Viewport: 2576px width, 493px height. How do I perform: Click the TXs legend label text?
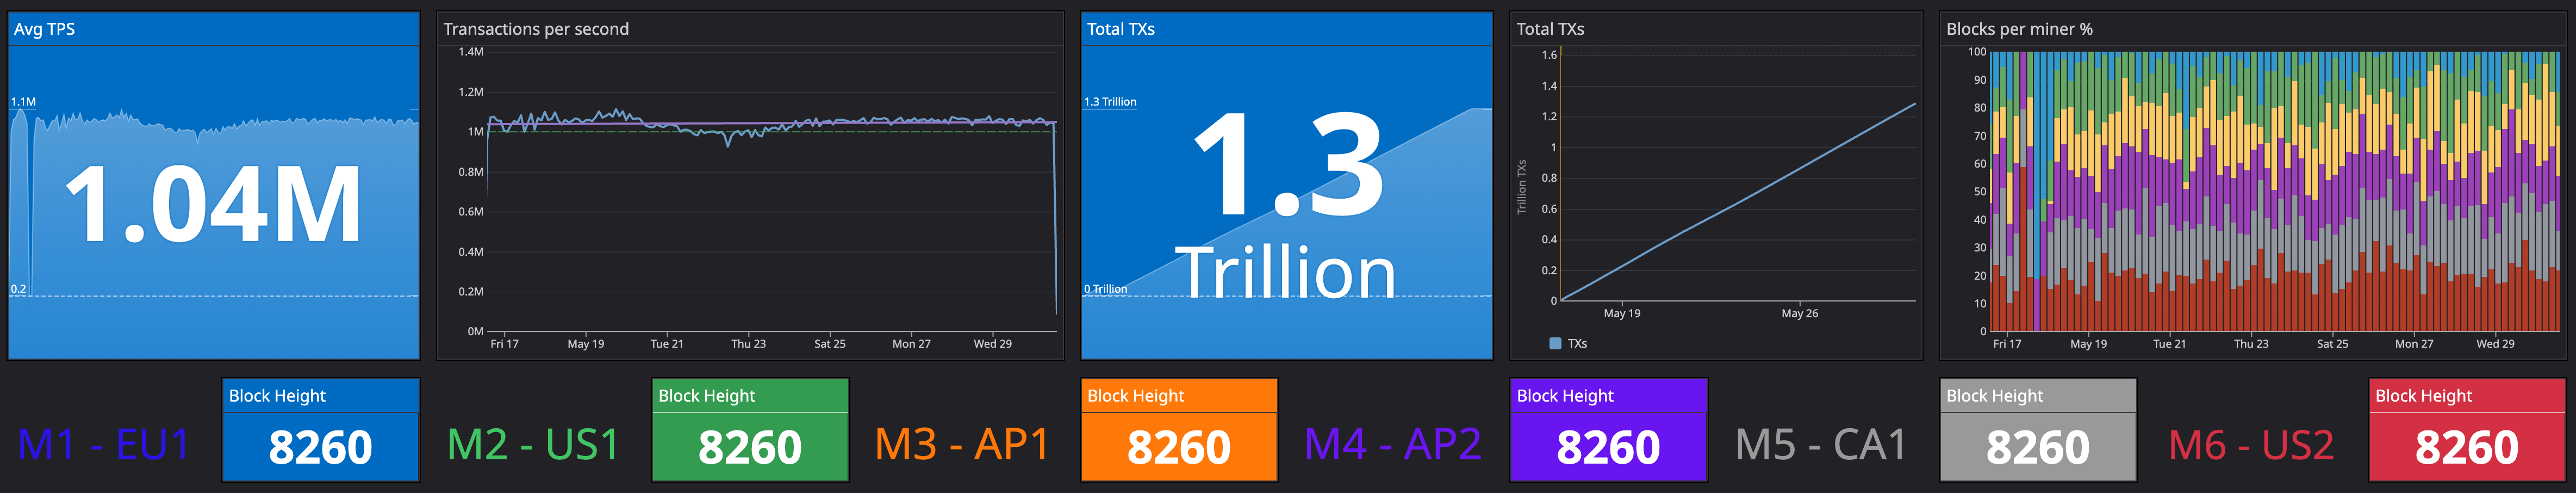(x=1577, y=343)
